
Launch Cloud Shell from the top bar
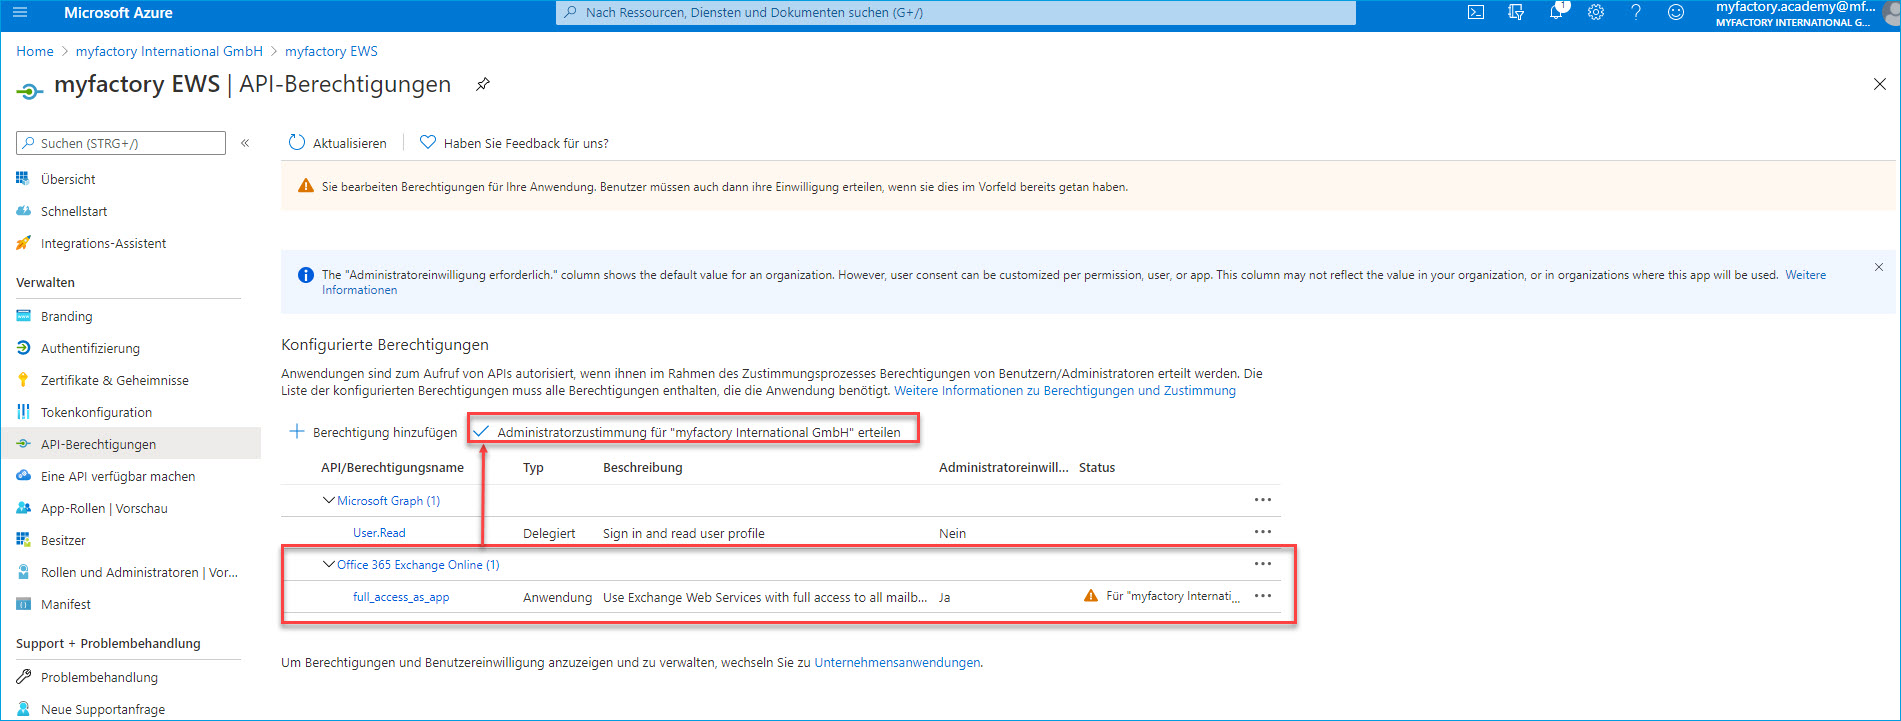[1476, 13]
